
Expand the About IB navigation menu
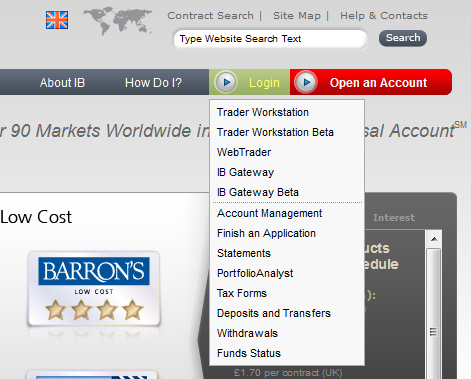click(x=62, y=83)
